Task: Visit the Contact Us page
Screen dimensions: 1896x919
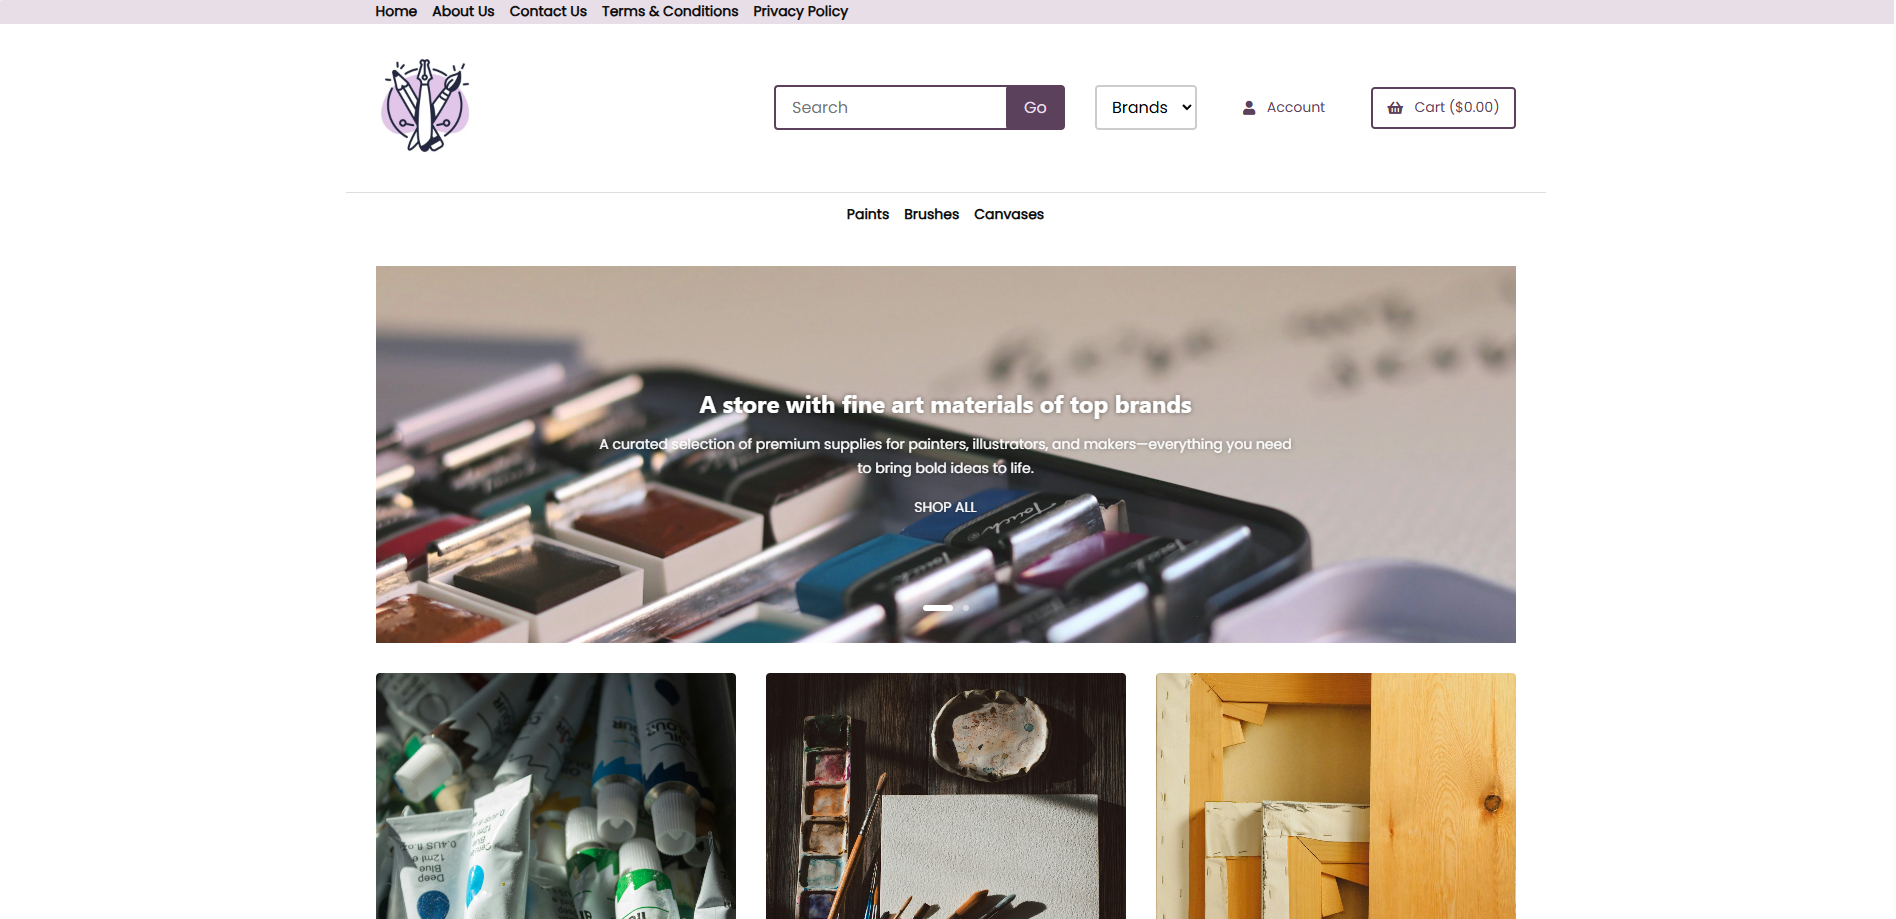Action: pos(548,11)
